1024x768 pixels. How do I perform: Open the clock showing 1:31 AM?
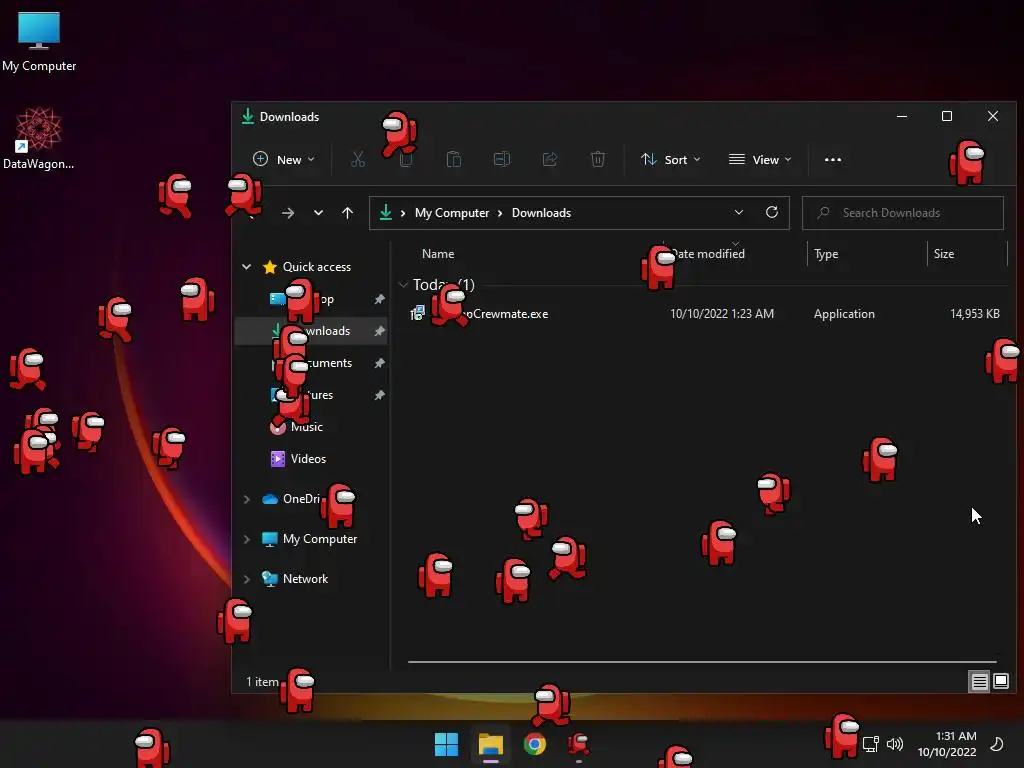(947, 744)
